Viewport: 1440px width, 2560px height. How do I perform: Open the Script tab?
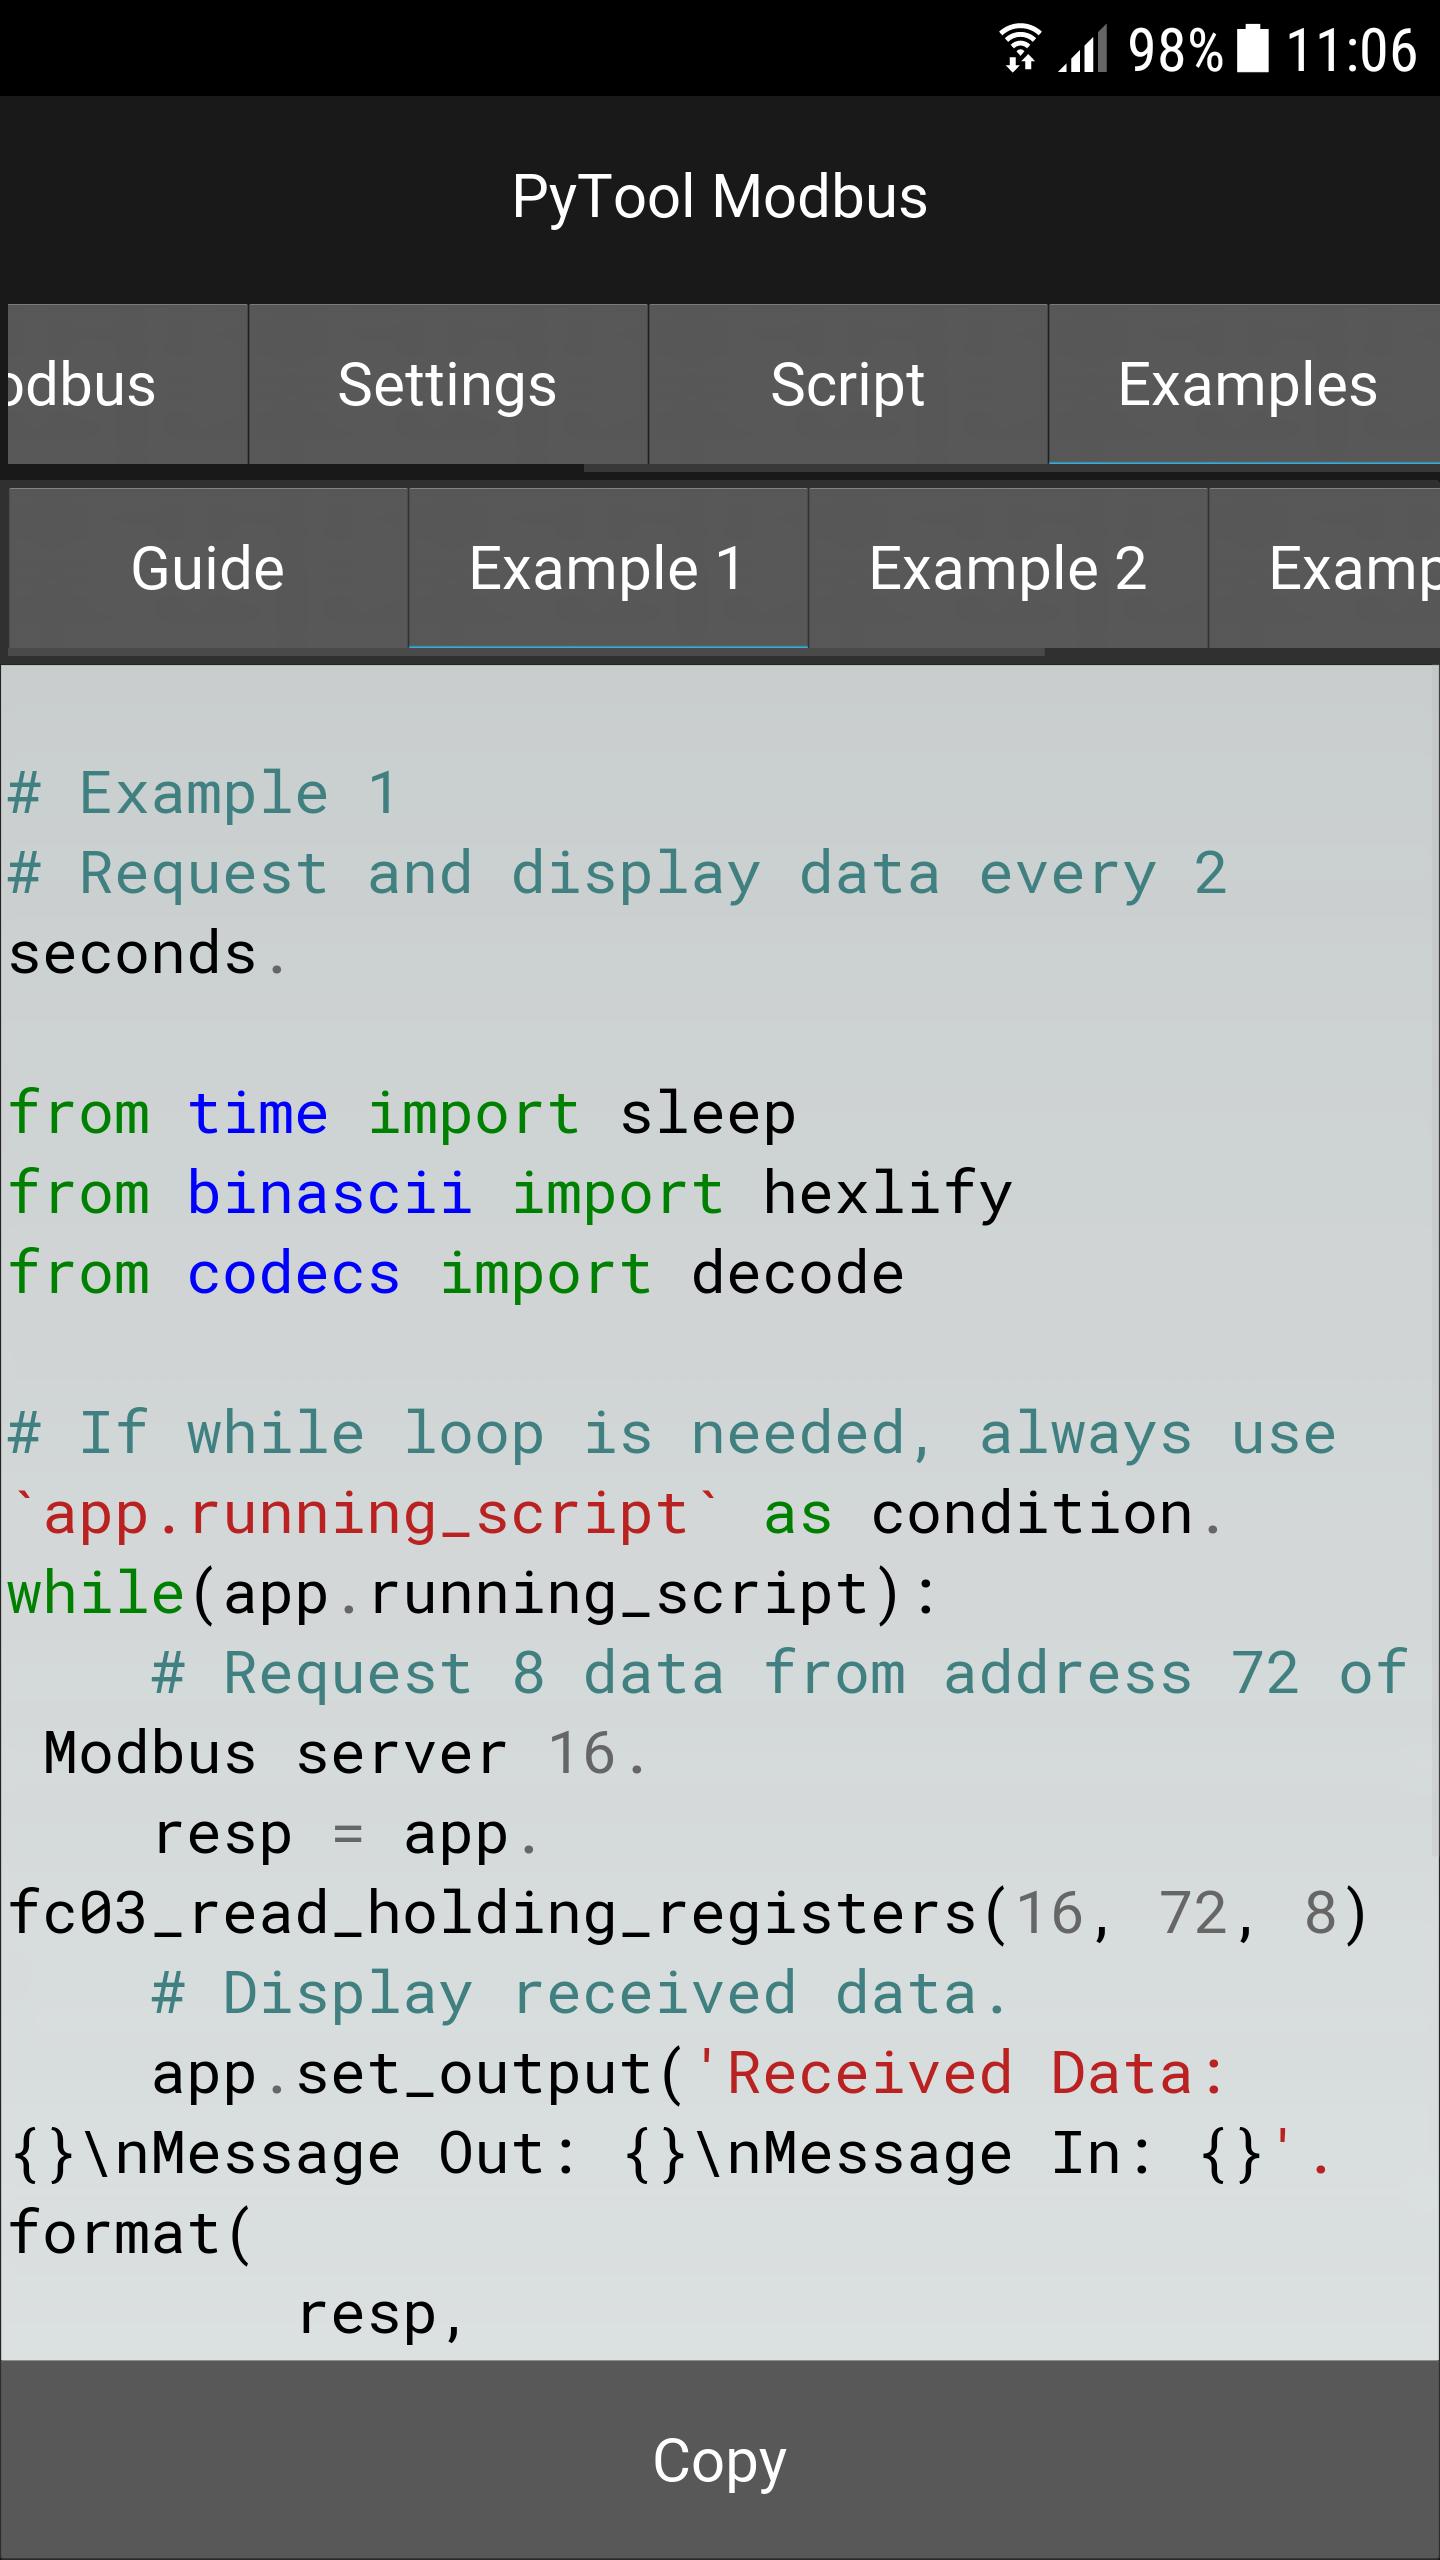(x=848, y=384)
